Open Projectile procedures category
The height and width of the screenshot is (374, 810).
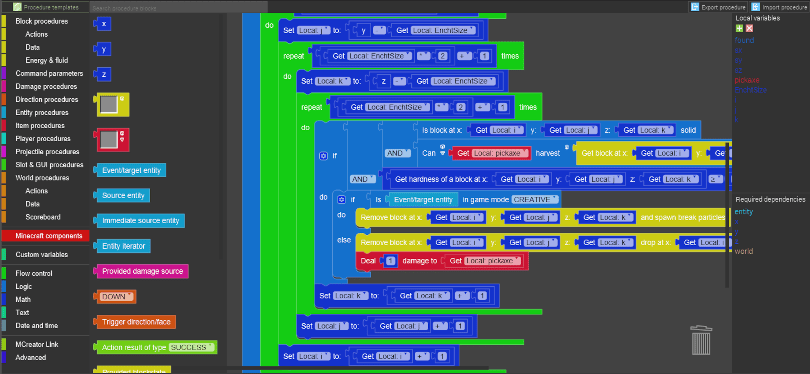[48, 151]
